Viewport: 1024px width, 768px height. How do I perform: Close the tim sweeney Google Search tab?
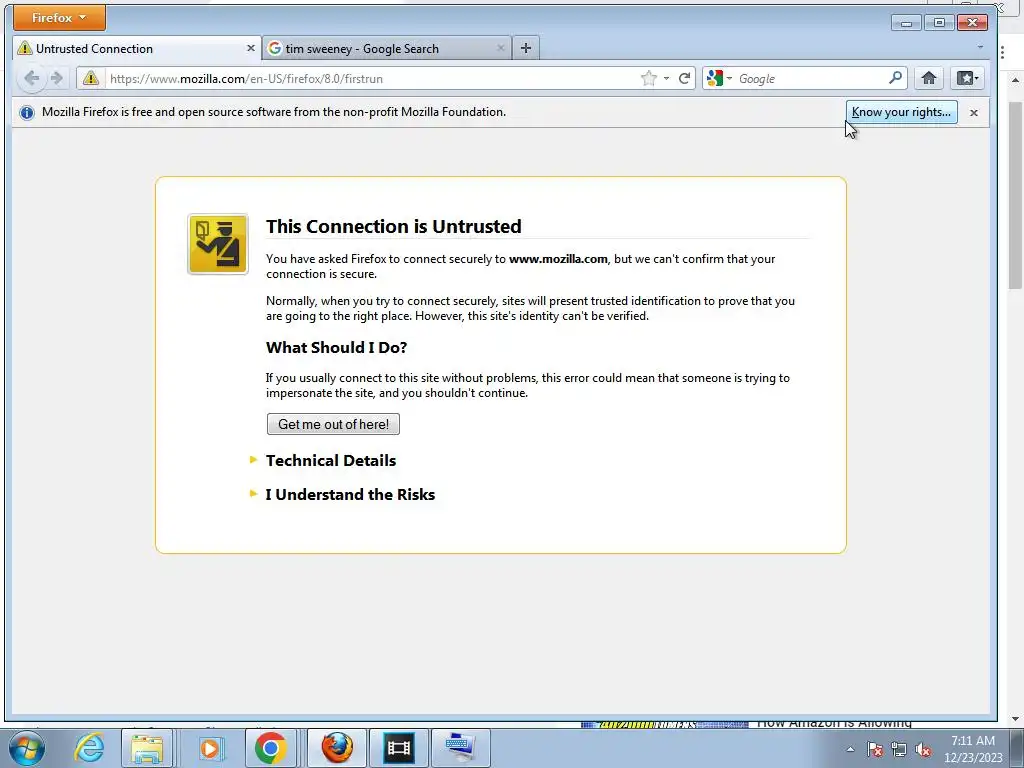pyautogui.click(x=500, y=48)
